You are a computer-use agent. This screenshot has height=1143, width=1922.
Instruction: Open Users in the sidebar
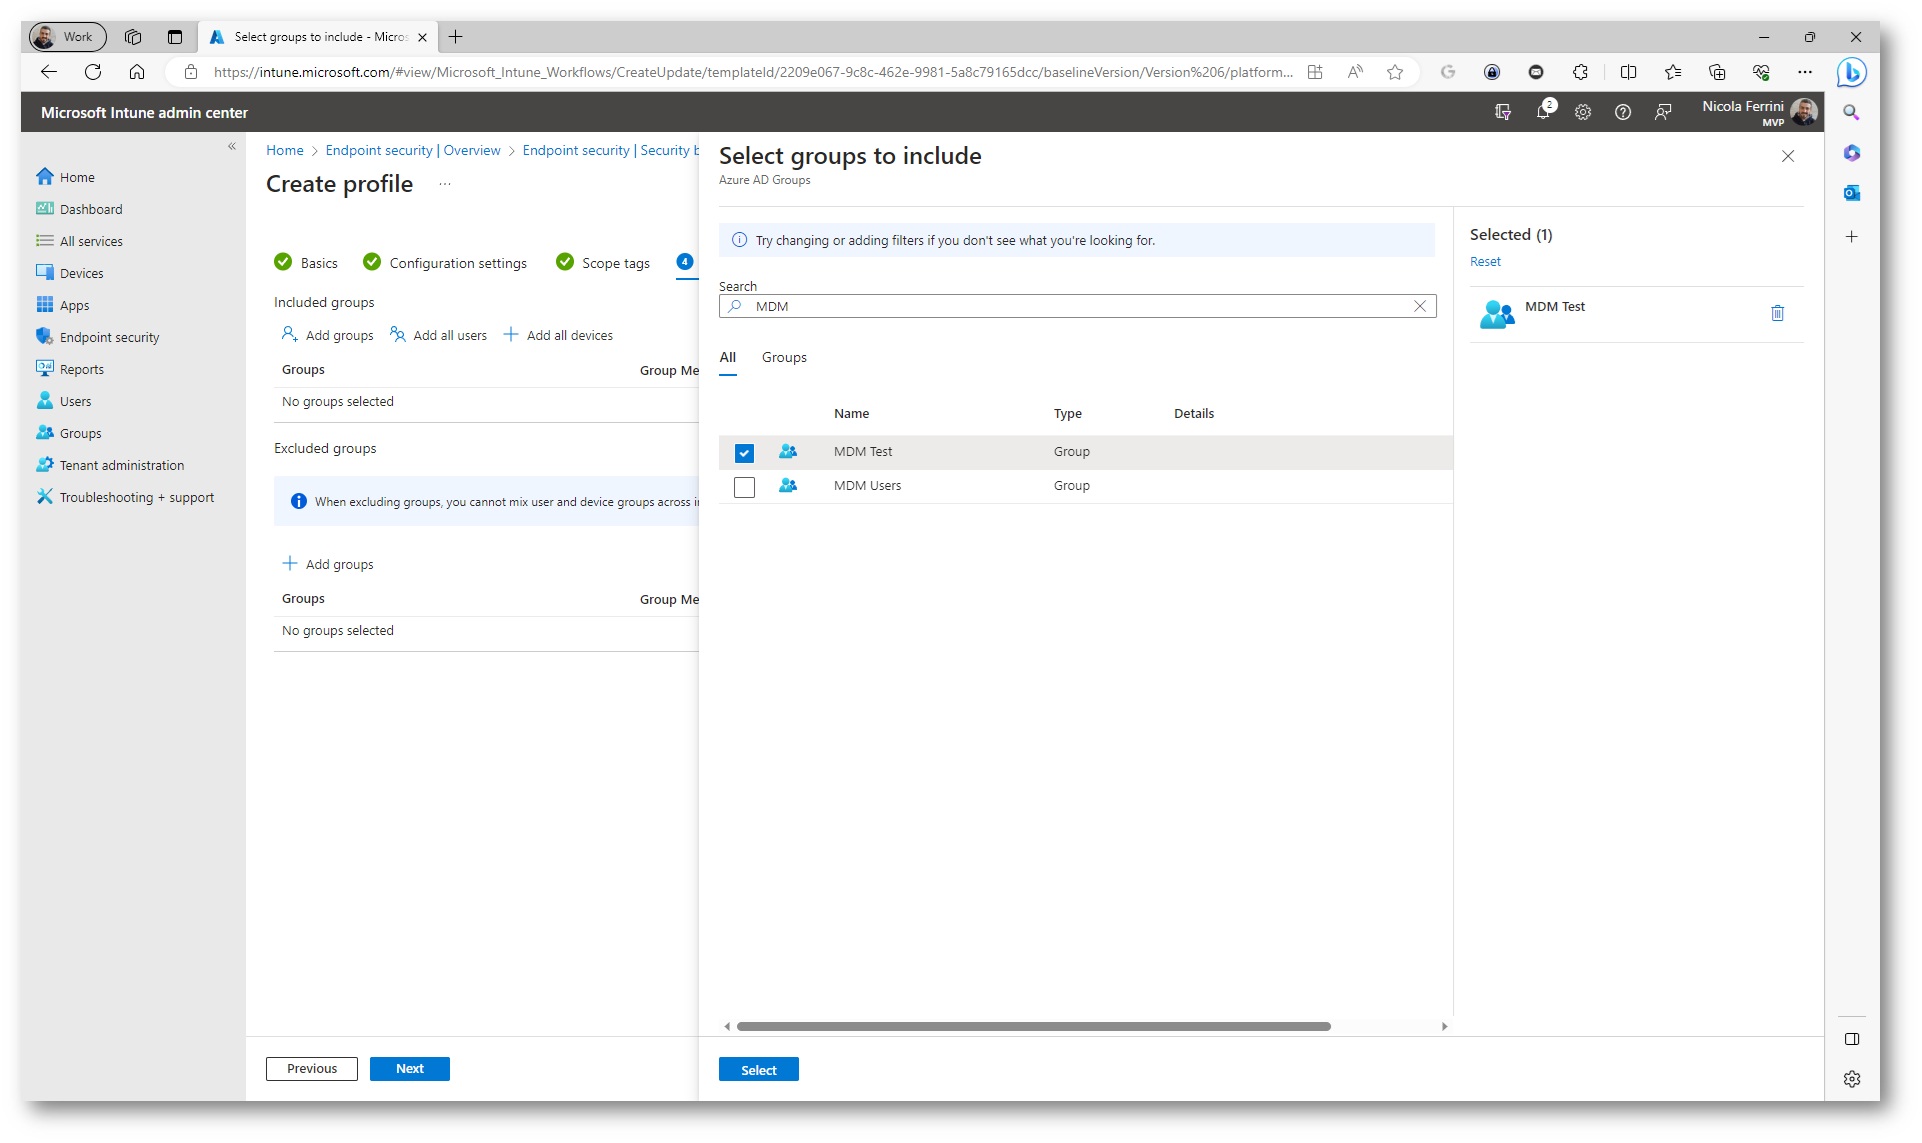[x=75, y=401]
